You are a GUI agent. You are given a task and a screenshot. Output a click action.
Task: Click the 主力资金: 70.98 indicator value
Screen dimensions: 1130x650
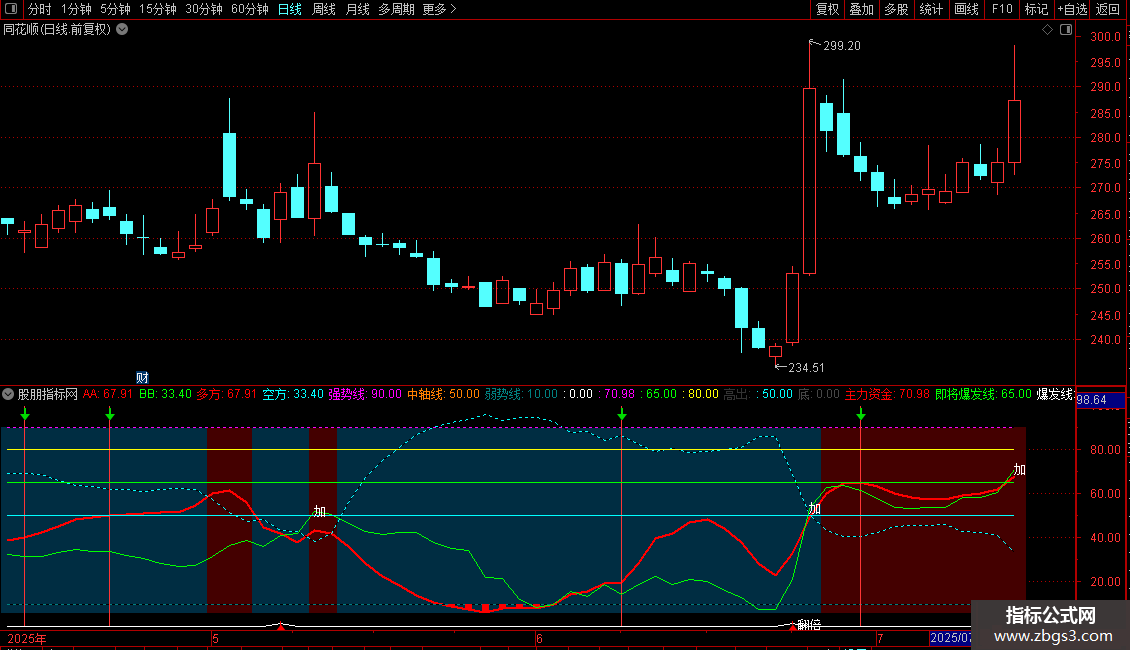pos(887,394)
